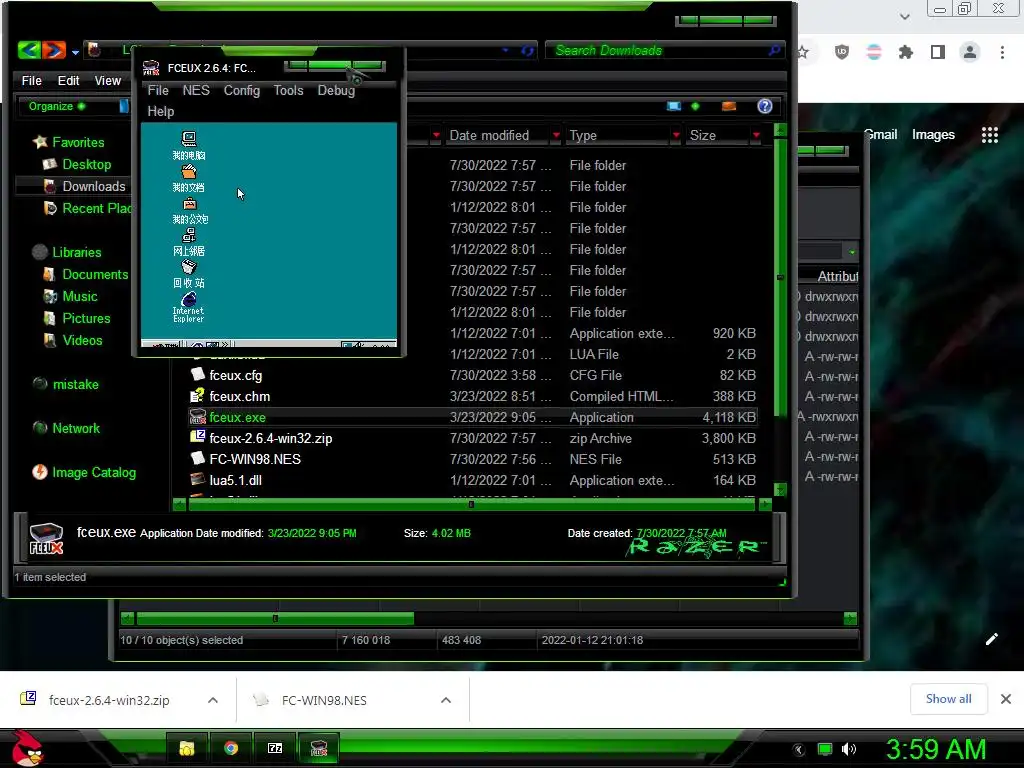The height and width of the screenshot is (768, 1024).
Task: Open File Explorer taskbar icon
Action: [187, 748]
